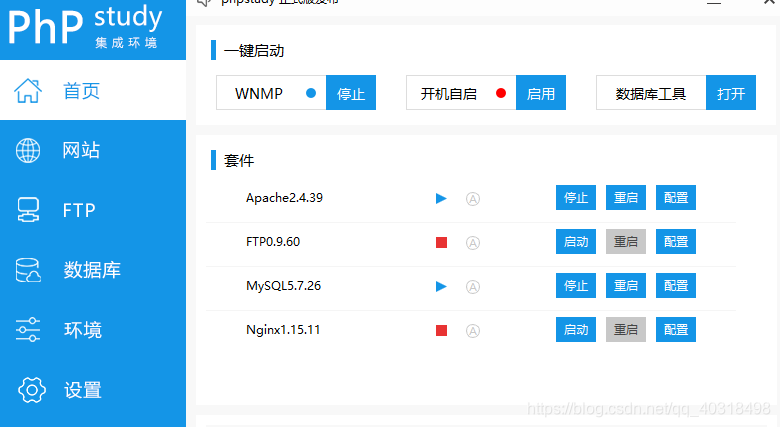Switch to the 环境 menu label
This screenshot has width=780, height=427.
83,330
